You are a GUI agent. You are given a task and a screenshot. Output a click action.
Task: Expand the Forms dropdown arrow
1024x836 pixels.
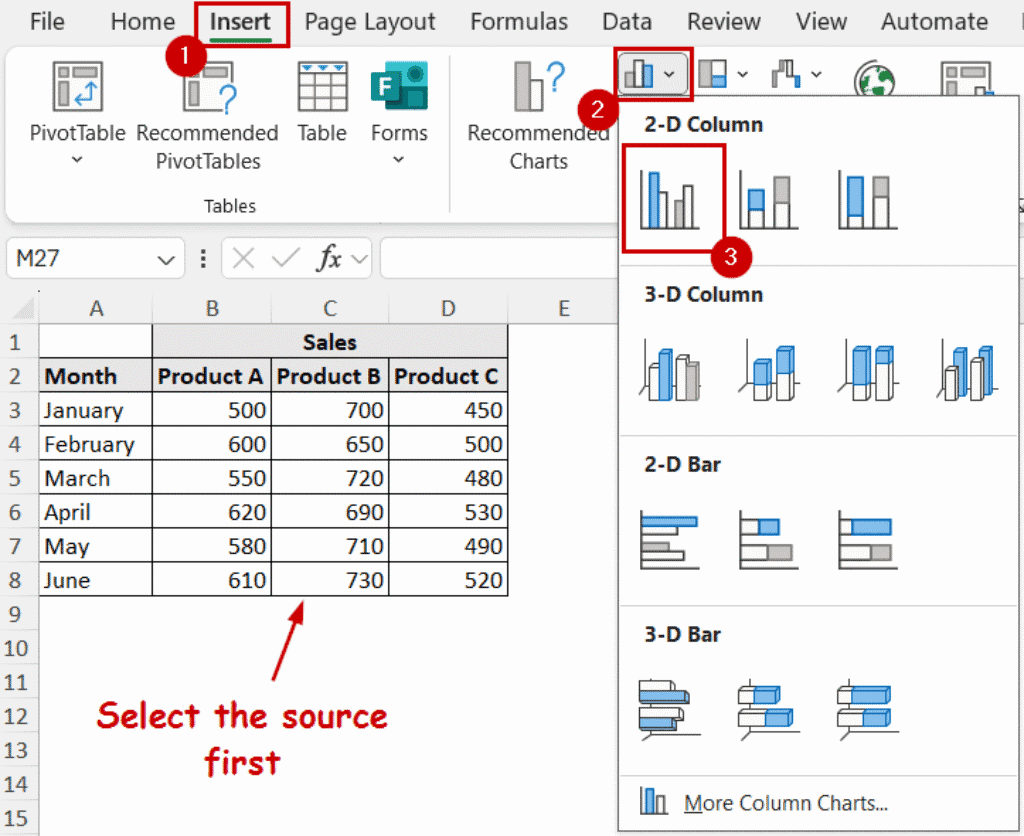399,160
